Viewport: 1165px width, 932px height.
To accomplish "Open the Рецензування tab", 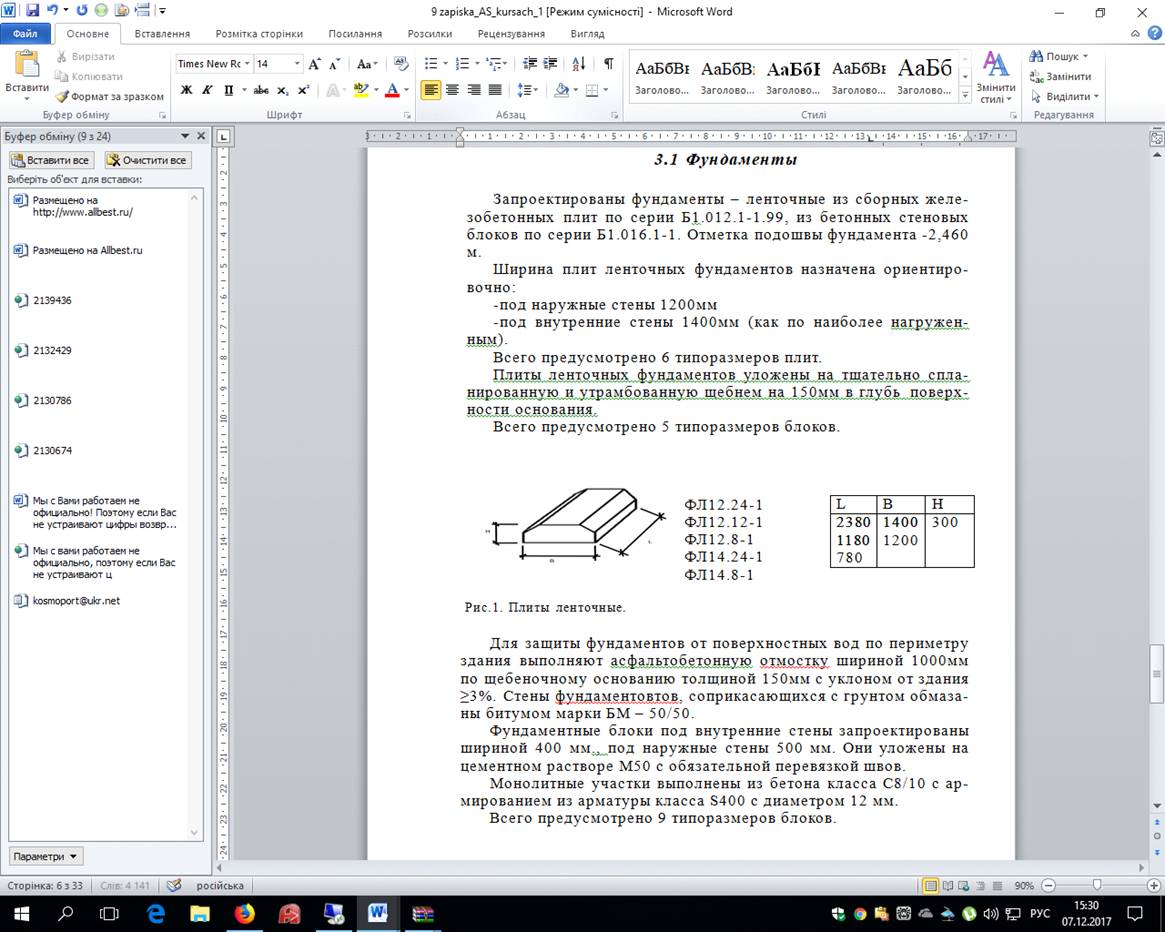I will (x=510, y=34).
